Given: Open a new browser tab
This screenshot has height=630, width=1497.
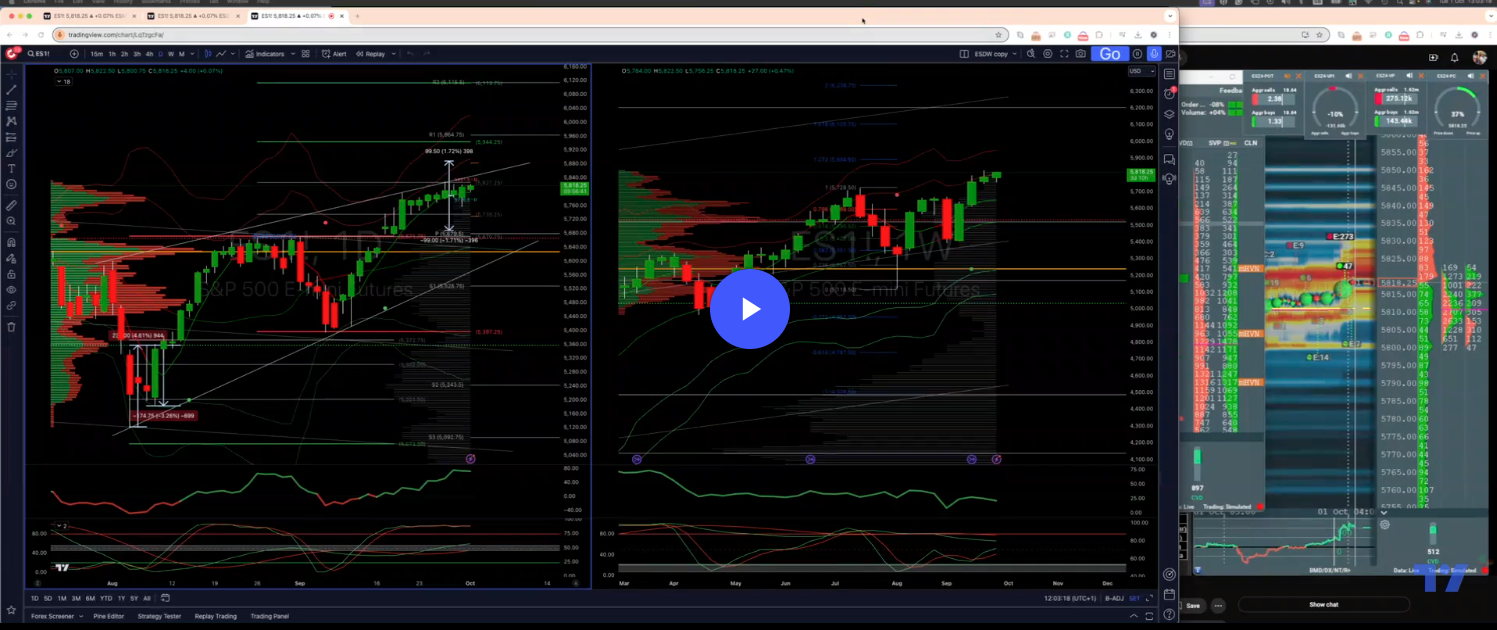Looking at the screenshot, I should (357, 16).
